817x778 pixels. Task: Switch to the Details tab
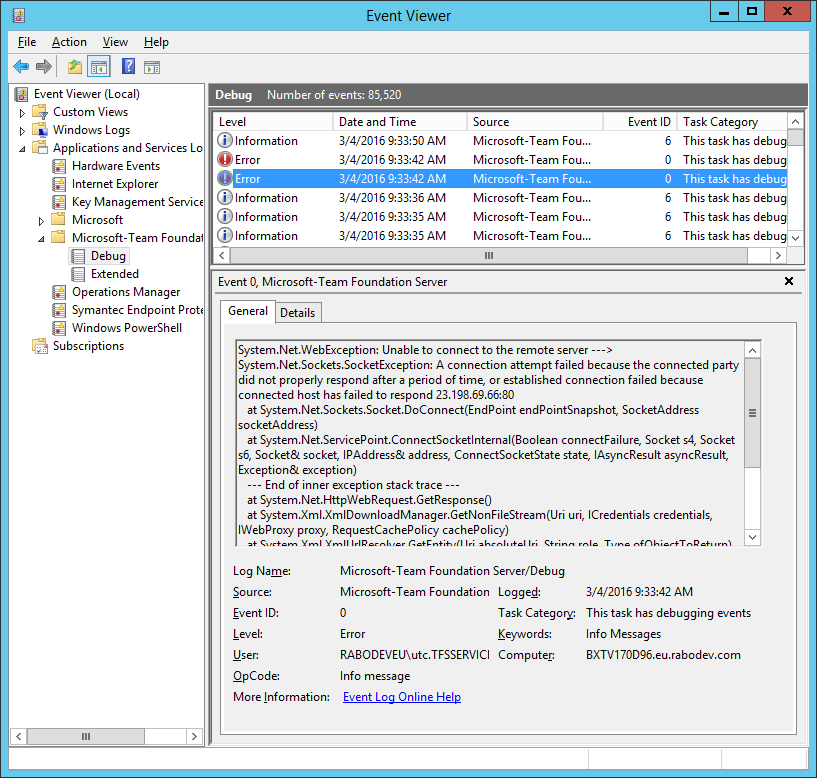coord(298,313)
